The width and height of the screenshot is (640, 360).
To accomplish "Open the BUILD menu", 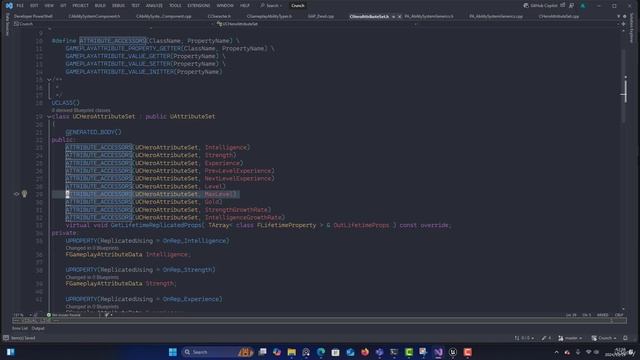I will [100, 6].
